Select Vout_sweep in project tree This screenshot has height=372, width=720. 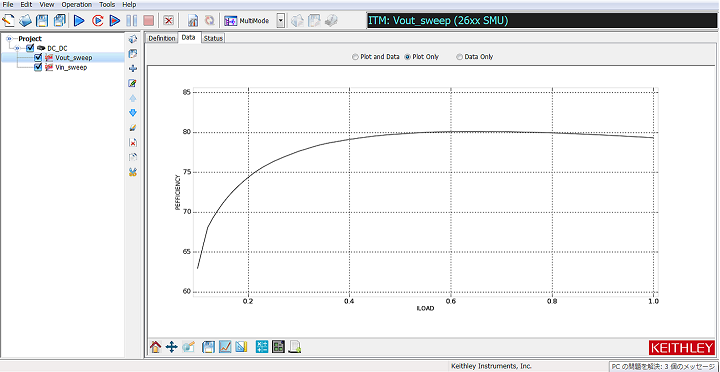(73, 58)
